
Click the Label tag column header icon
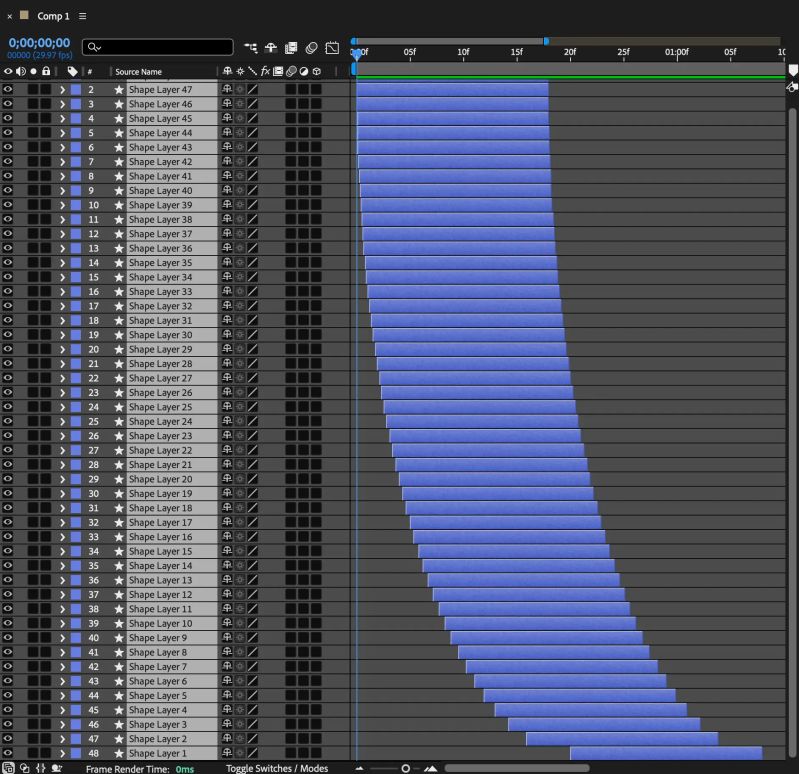(72, 71)
